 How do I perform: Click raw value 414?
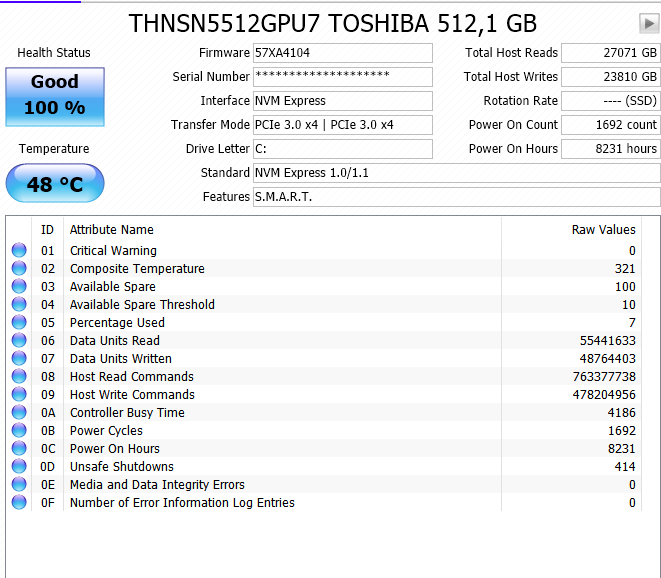(625, 467)
